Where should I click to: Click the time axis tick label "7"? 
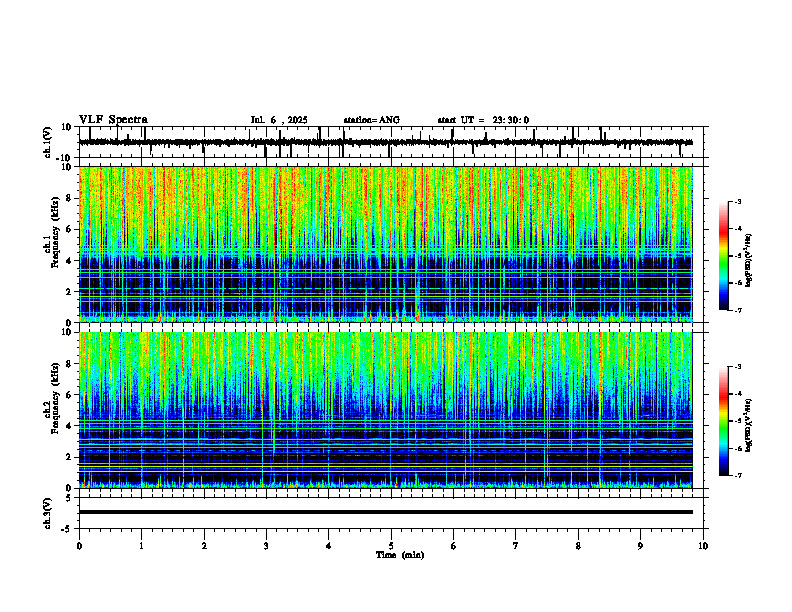coord(516,546)
